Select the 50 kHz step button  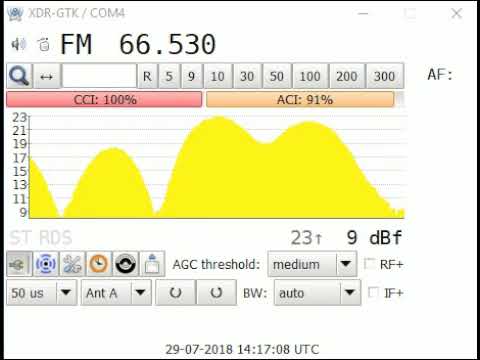[x=276, y=76]
